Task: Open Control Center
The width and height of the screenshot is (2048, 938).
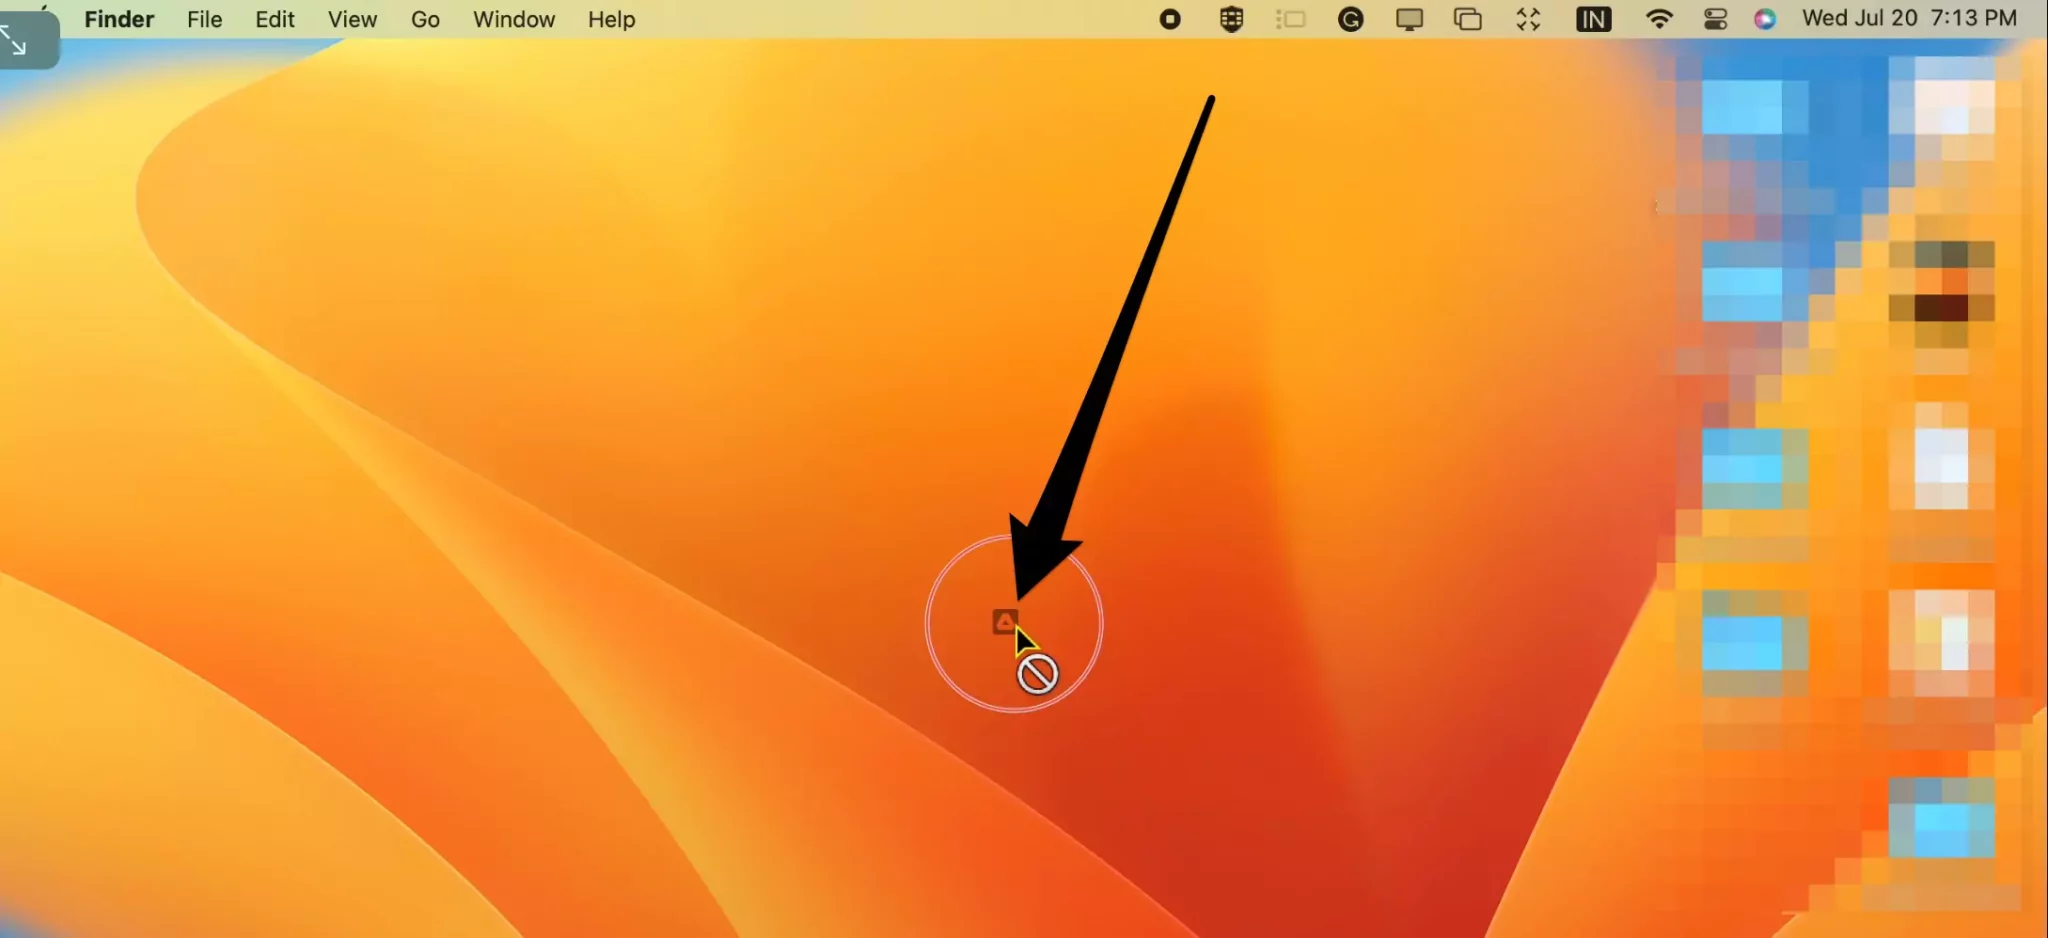Action: pyautogui.click(x=1716, y=19)
